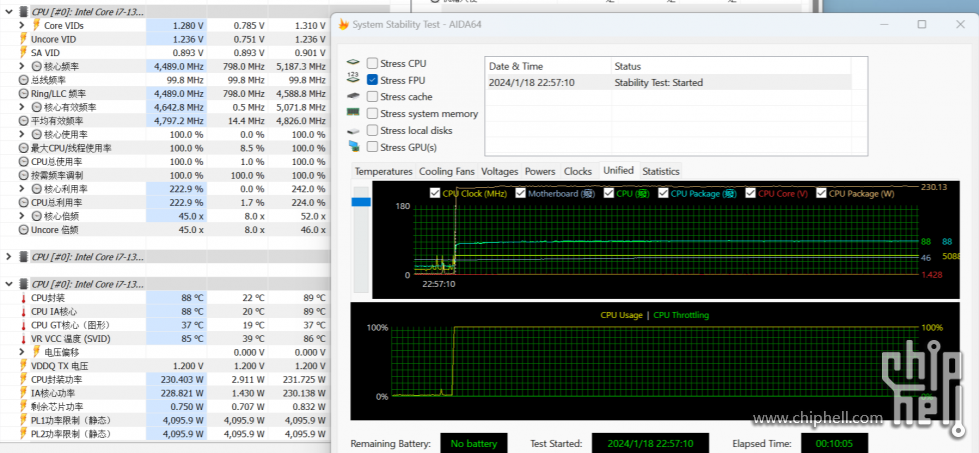979x453 pixels.
Task: Click the RAM icon beside Stress system memory
Action: click(353, 112)
